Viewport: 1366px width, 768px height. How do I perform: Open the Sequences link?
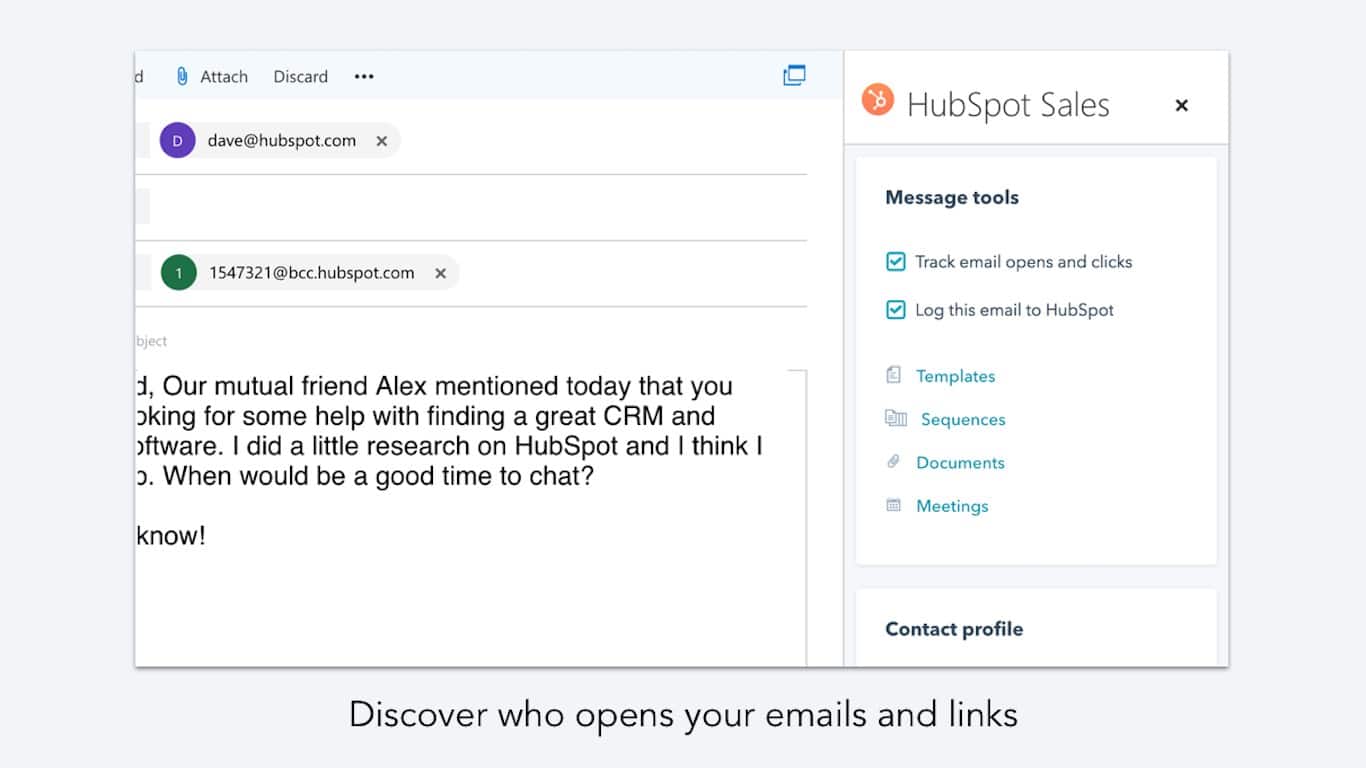point(963,419)
